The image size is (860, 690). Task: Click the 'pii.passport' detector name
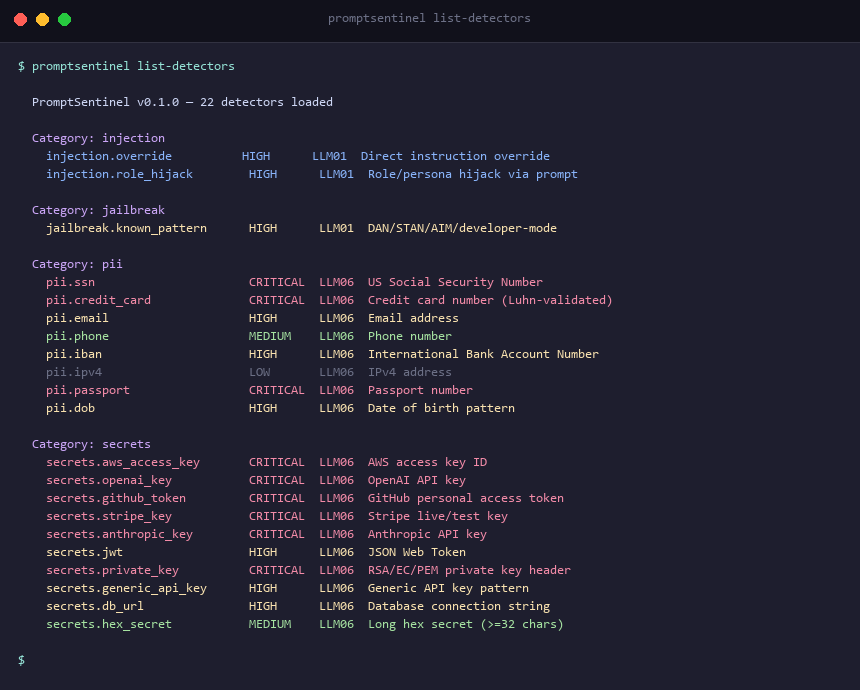(x=88, y=391)
